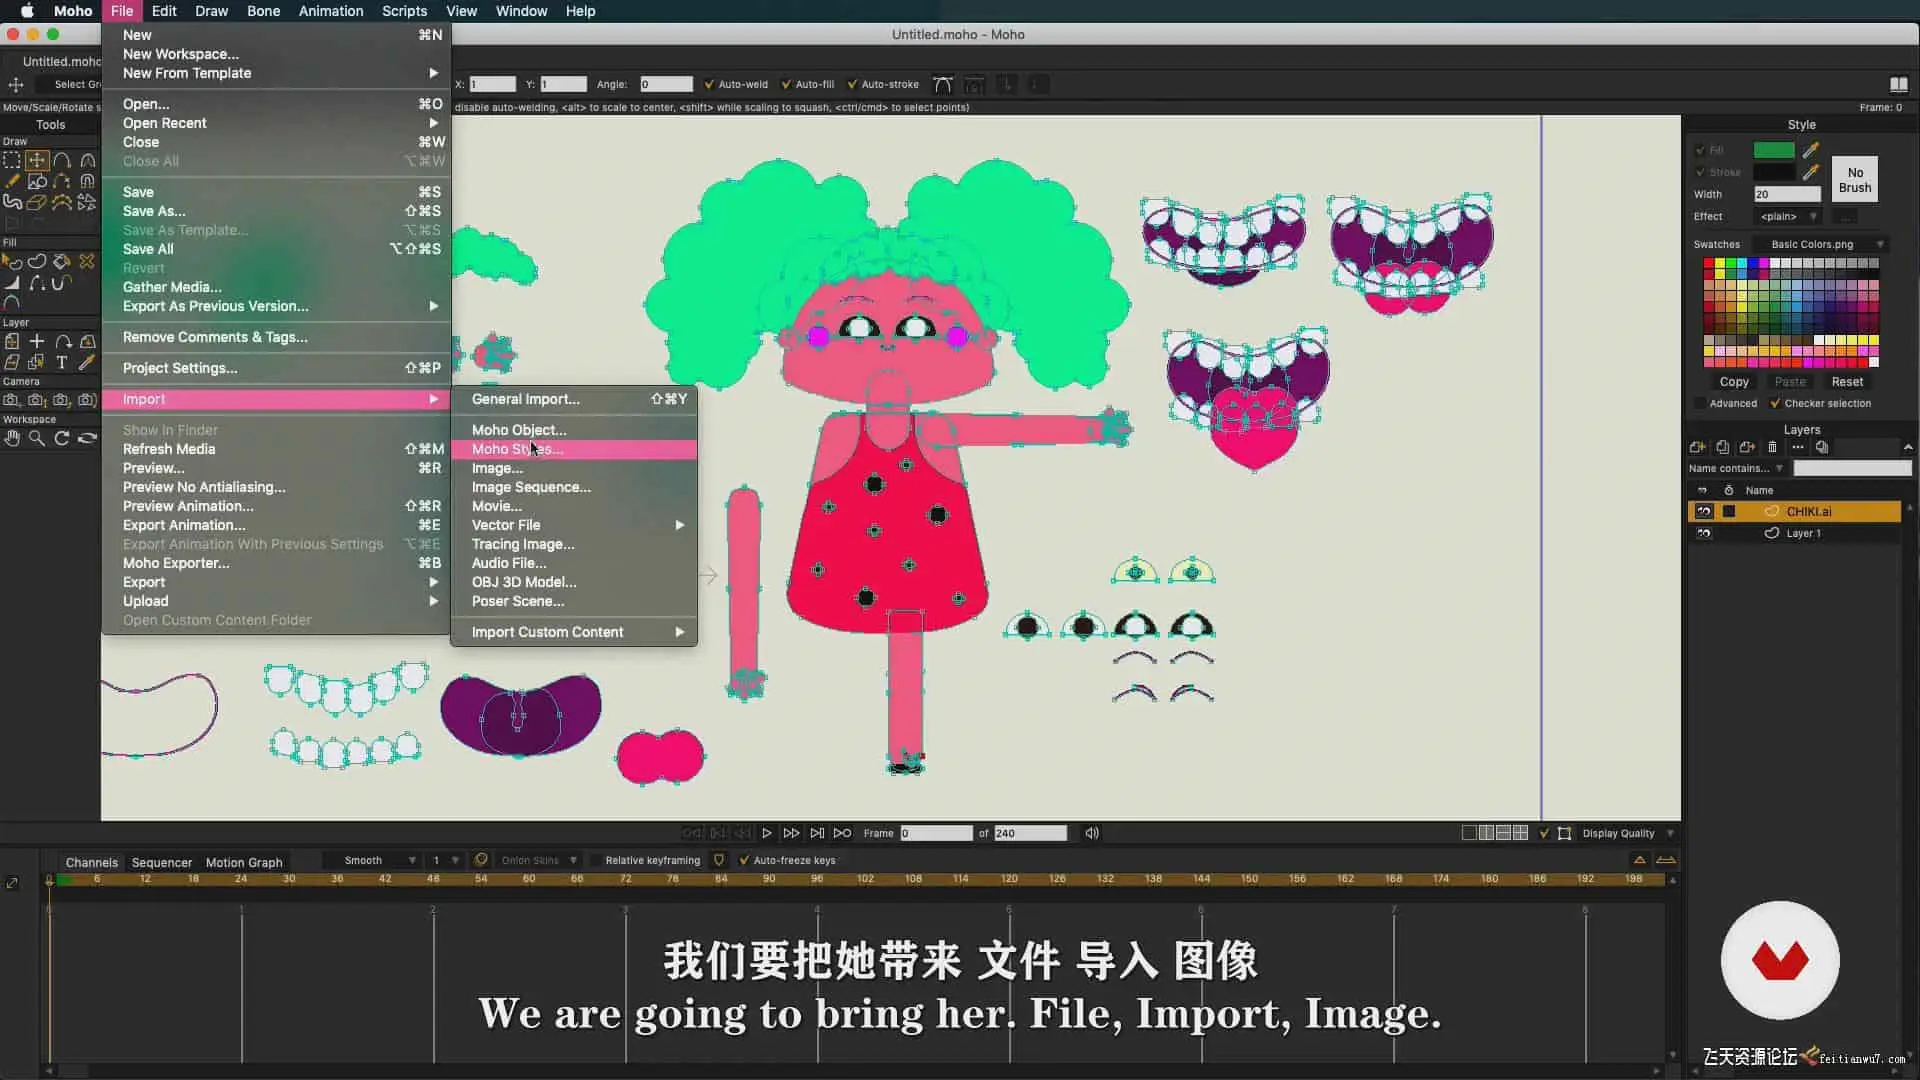Expand the Vector File submenu

[x=574, y=525]
